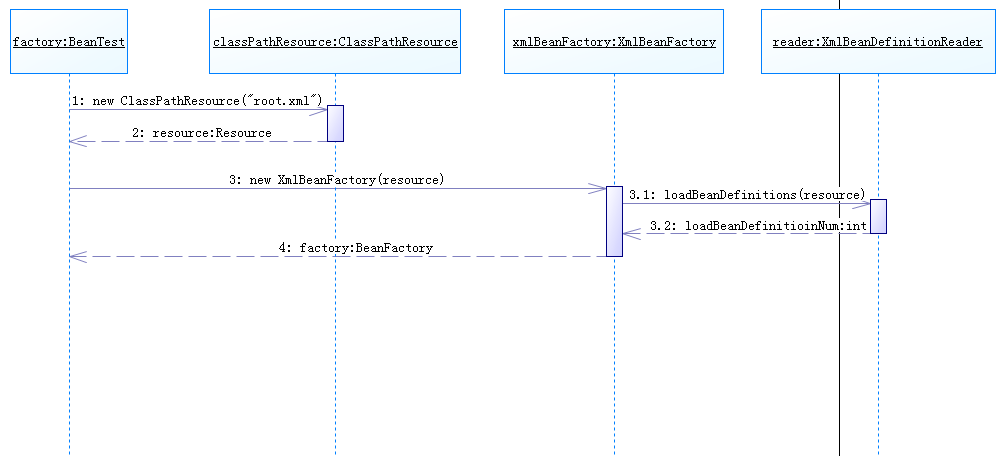1003x456 pixels.
Task: Select the factory:BeanTest lifeline box
Action: [69, 42]
